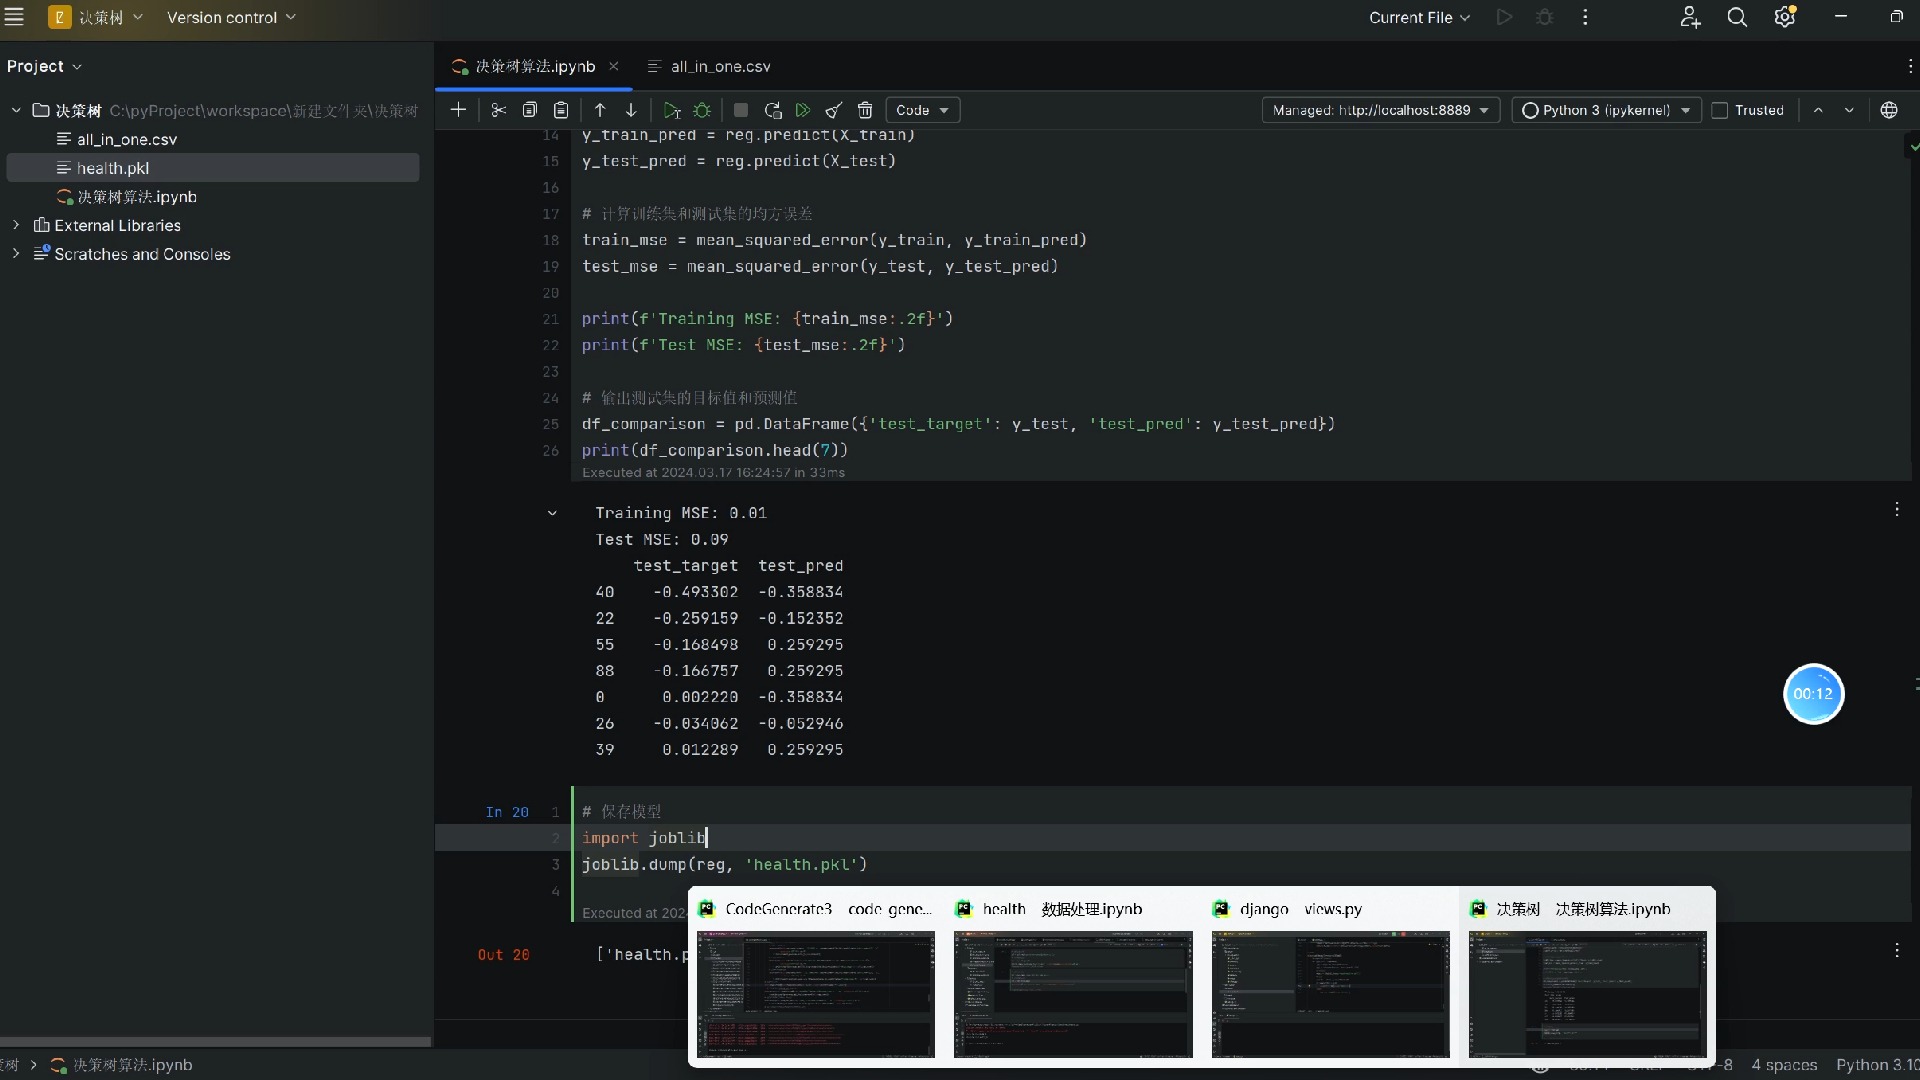Debug the current cell with bug icon
The image size is (1920, 1080).
(x=703, y=110)
